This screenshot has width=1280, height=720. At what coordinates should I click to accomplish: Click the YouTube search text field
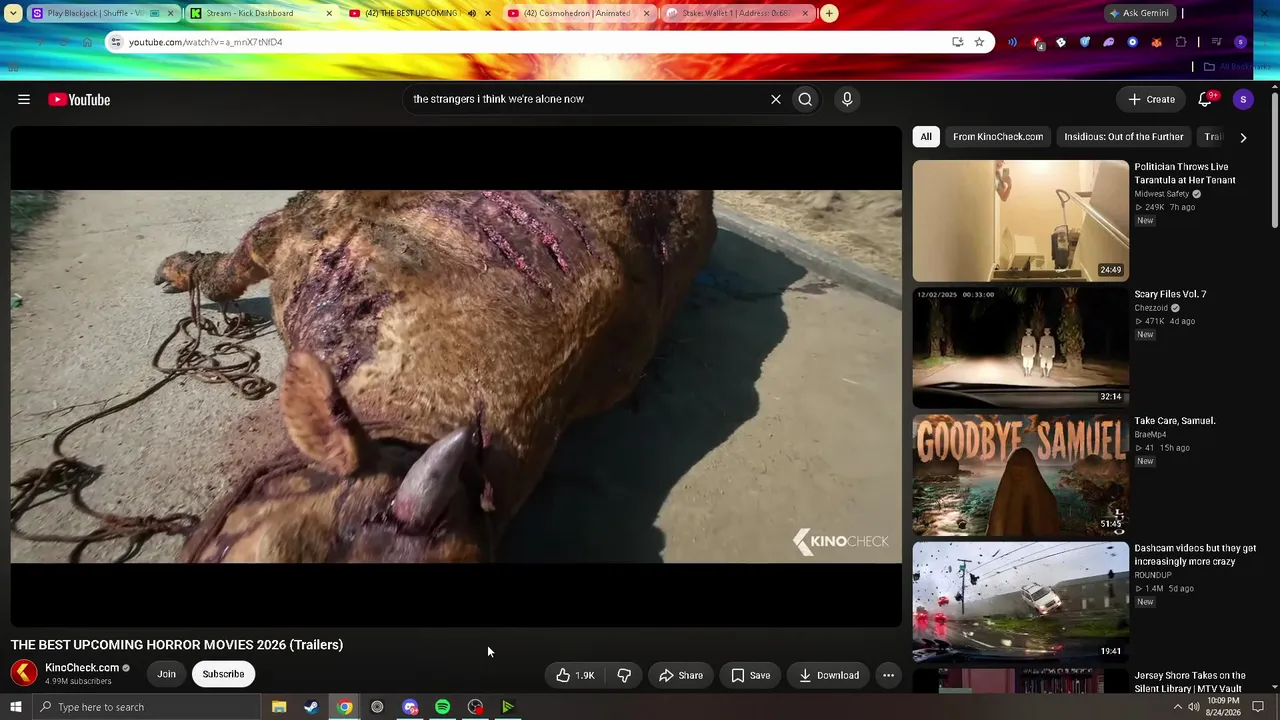pos(585,99)
